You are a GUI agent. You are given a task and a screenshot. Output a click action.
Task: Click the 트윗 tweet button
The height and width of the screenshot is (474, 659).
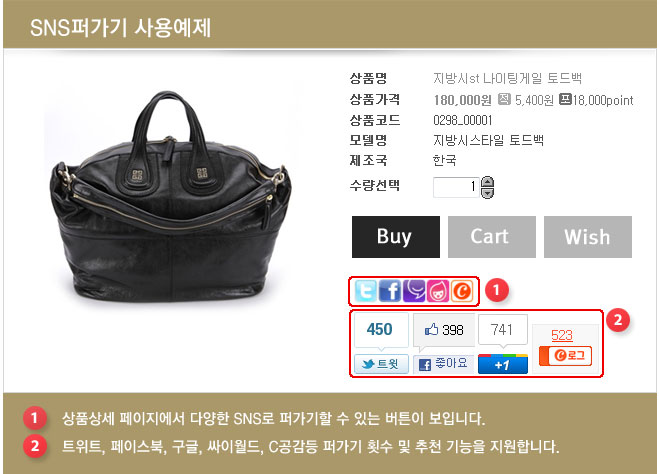point(381,364)
